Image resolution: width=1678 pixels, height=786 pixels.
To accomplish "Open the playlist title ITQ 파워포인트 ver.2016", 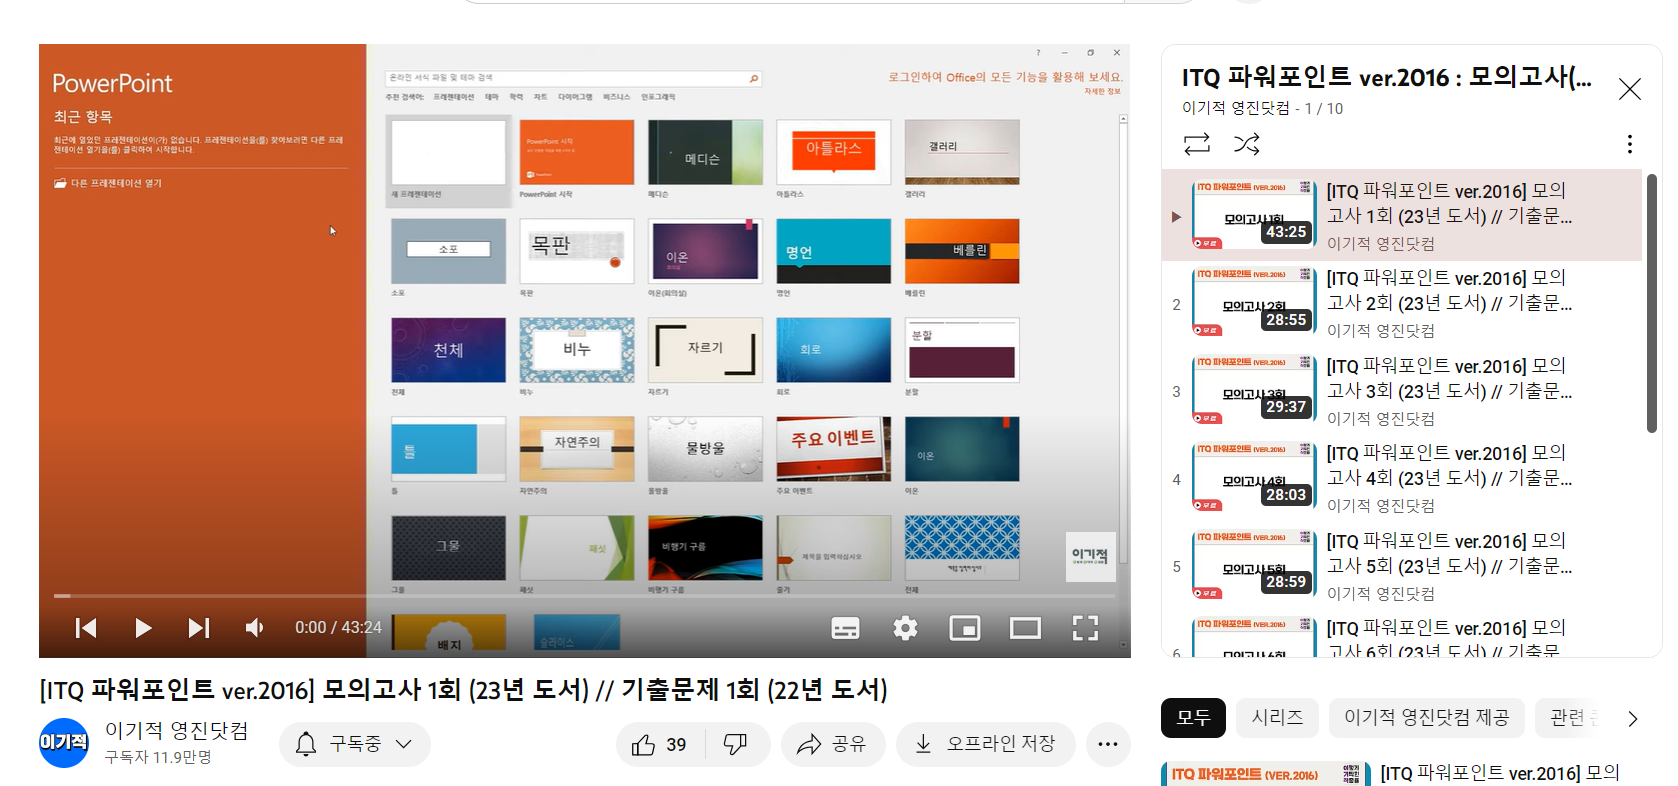I will coord(1386,77).
